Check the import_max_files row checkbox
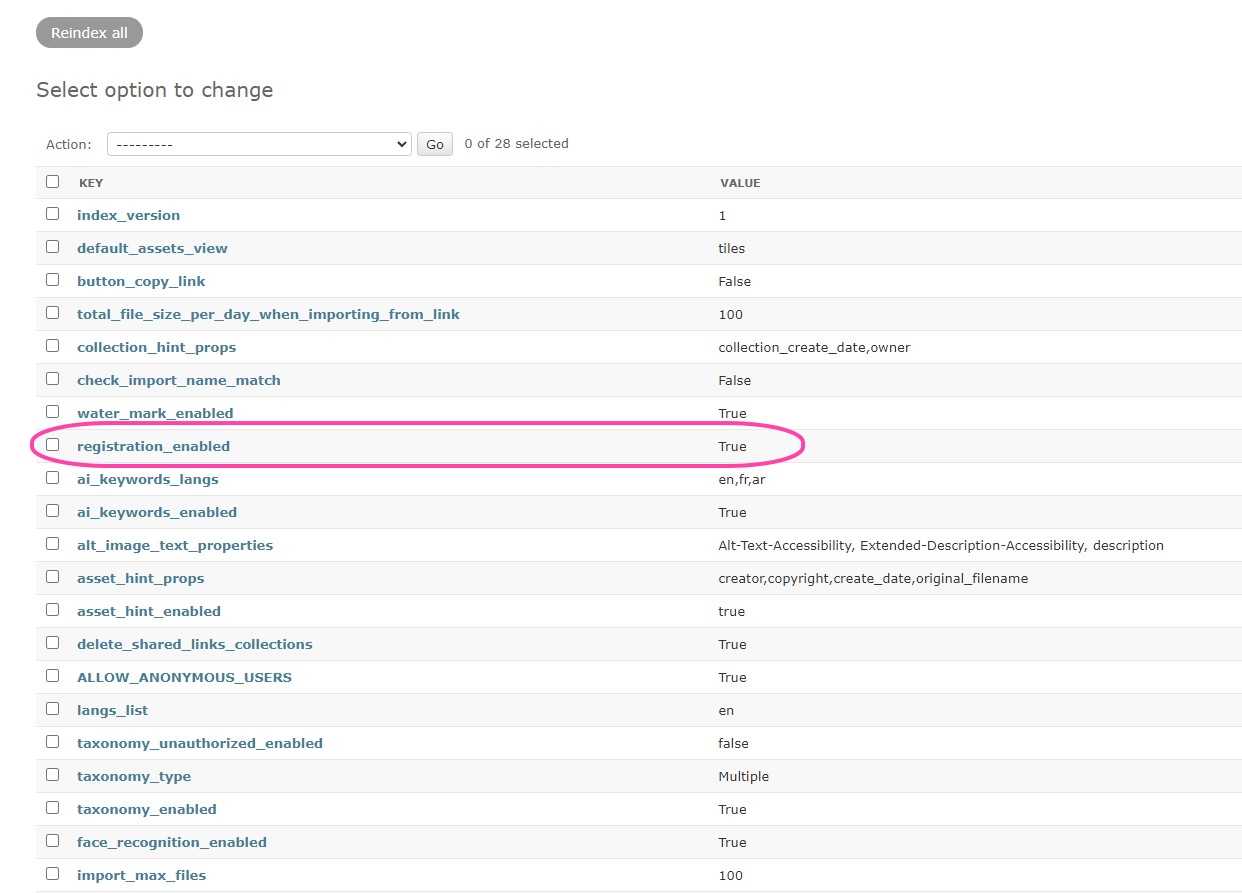1242x893 pixels. coord(52,874)
